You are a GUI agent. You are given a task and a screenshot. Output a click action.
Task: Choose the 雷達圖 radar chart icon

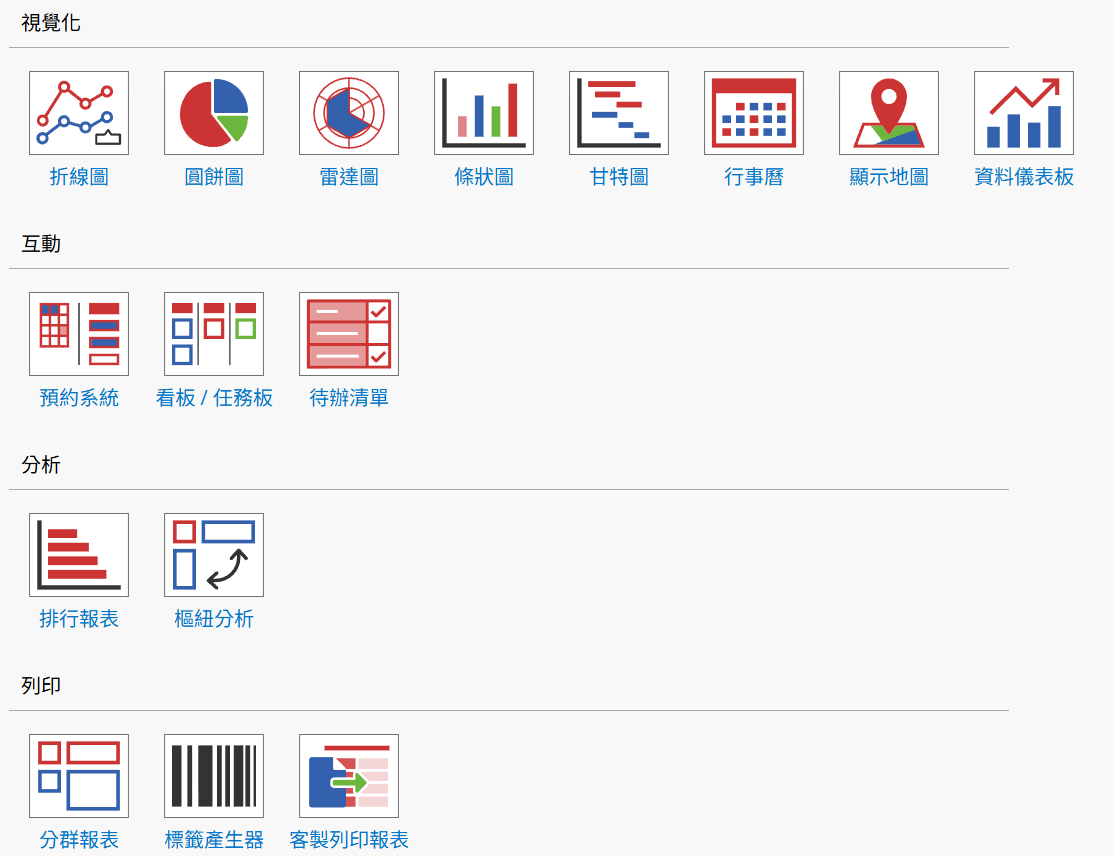(349, 113)
